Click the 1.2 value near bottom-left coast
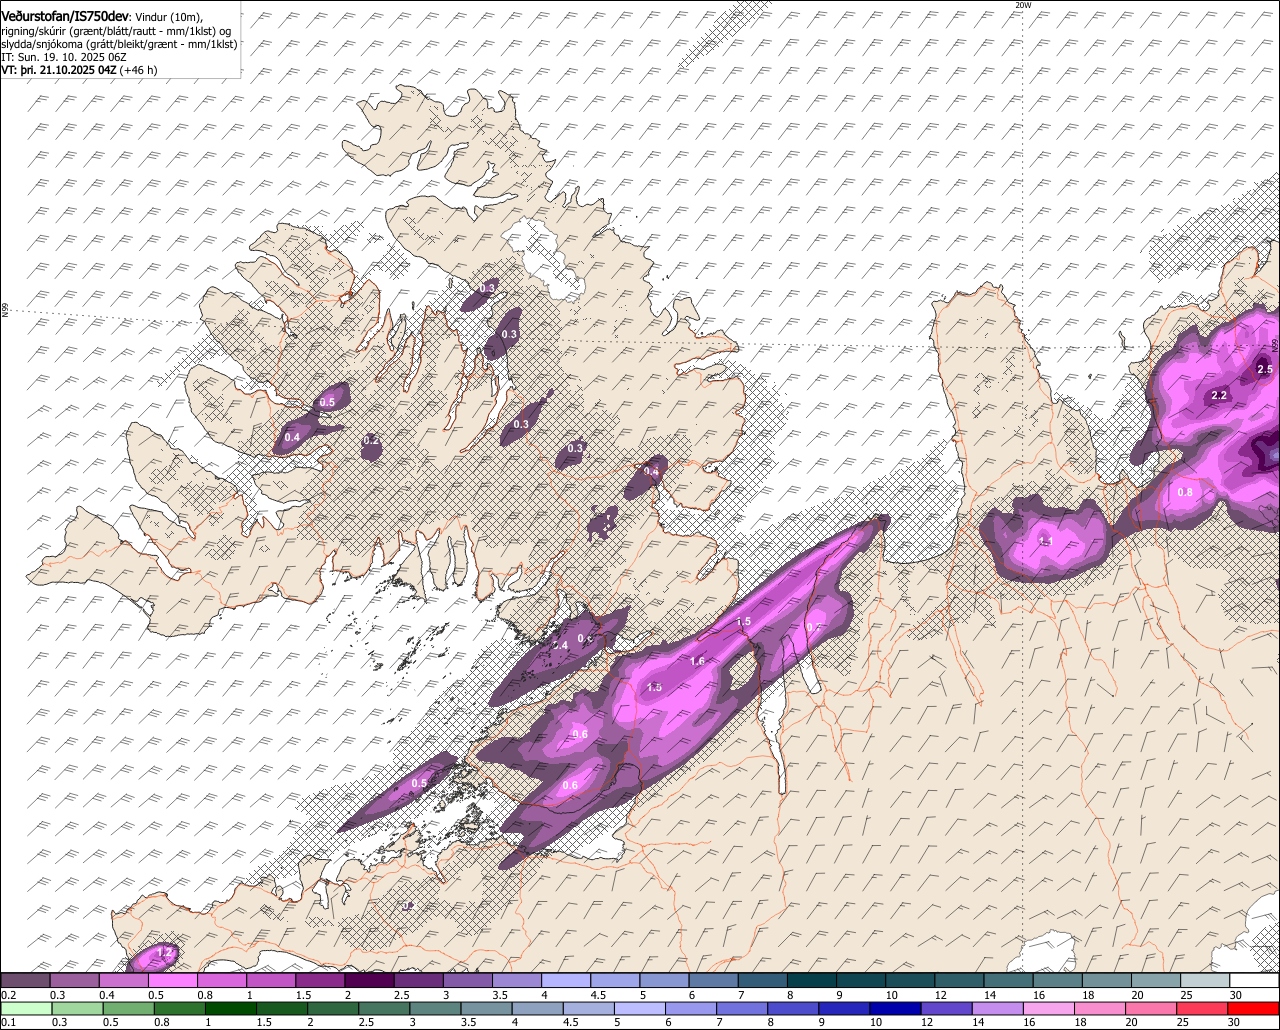This screenshot has height=1030, width=1280. 167,953
